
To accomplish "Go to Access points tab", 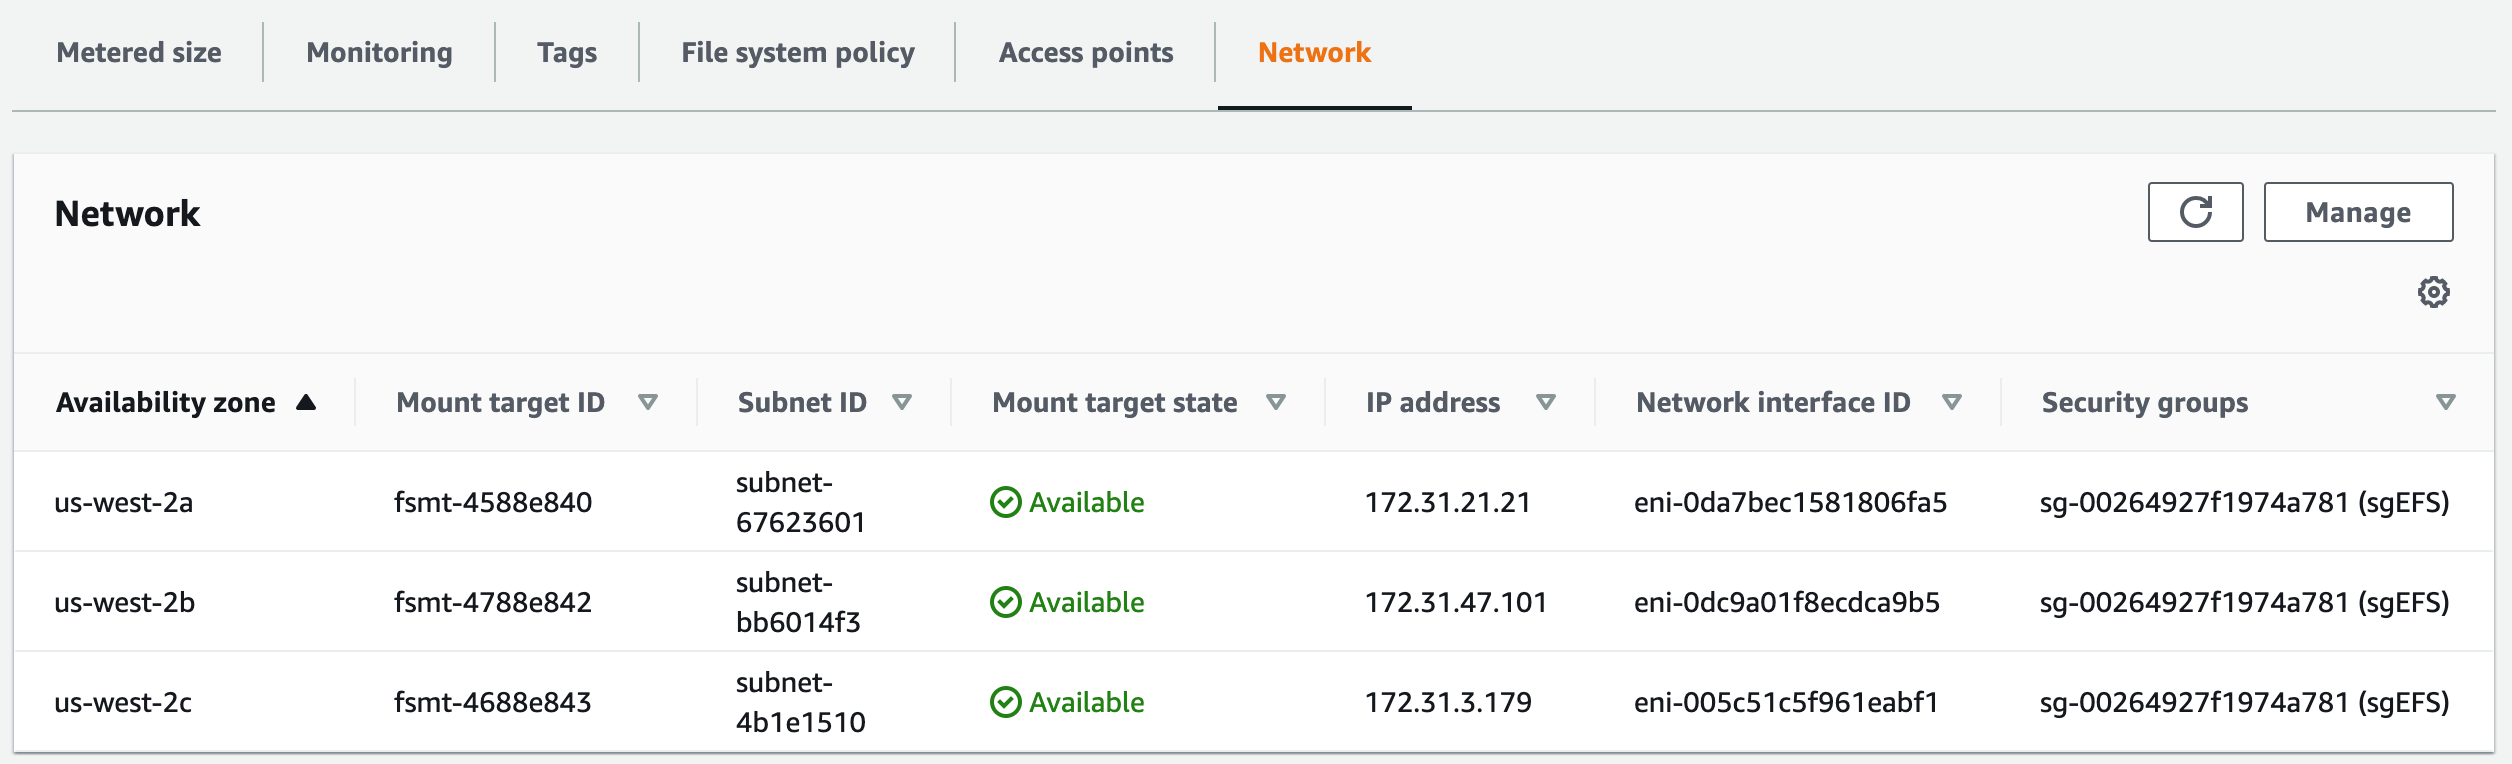I will click(x=1086, y=52).
